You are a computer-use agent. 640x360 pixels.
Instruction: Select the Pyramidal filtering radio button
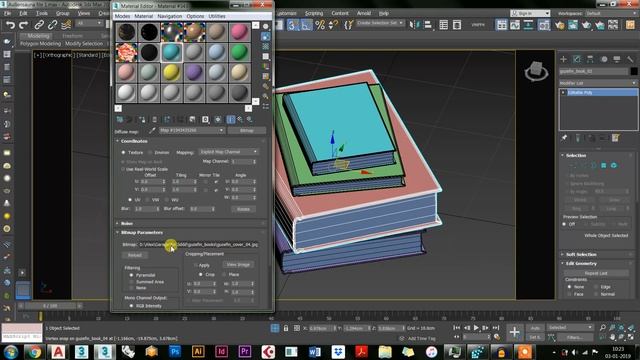131,275
